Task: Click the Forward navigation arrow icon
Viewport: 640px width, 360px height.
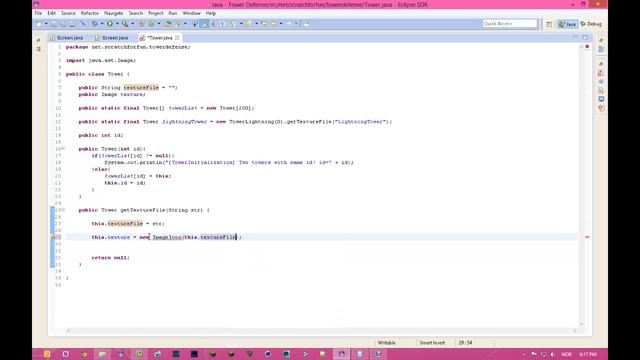Action: tap(289, 24)
